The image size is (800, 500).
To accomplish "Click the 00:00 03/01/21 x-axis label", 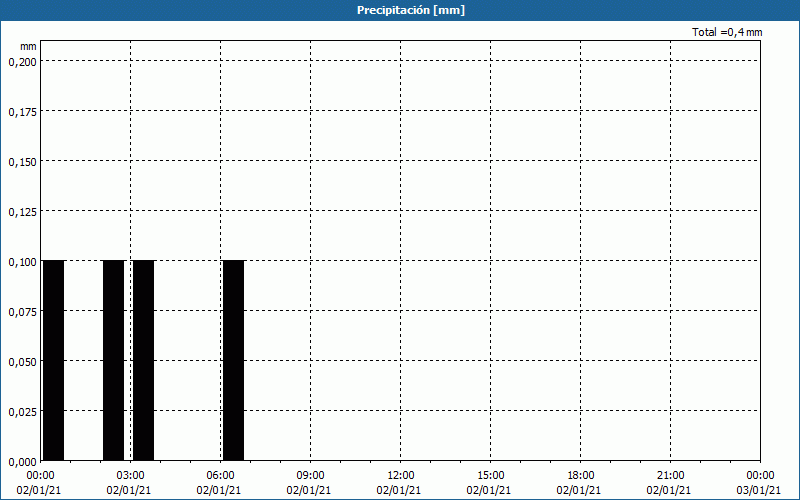I will [760, 483].
